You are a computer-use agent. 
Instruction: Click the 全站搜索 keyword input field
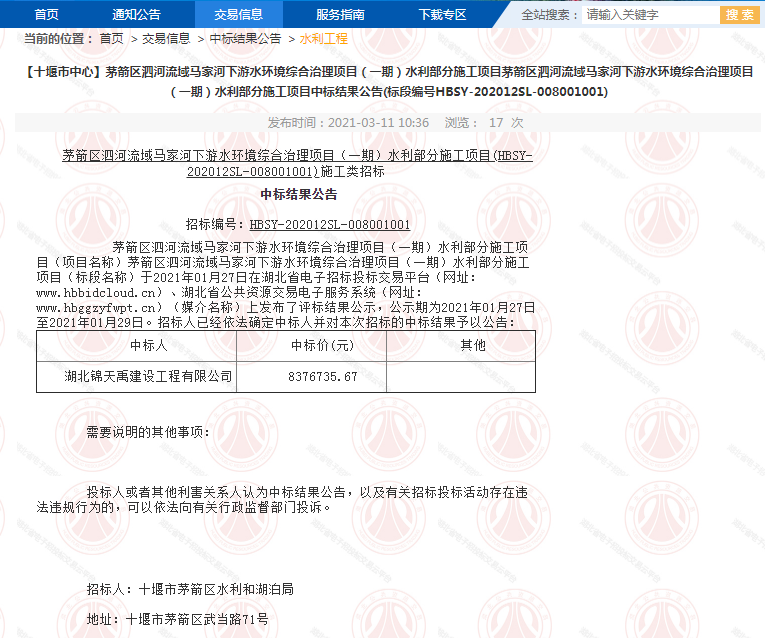(650, 15)
